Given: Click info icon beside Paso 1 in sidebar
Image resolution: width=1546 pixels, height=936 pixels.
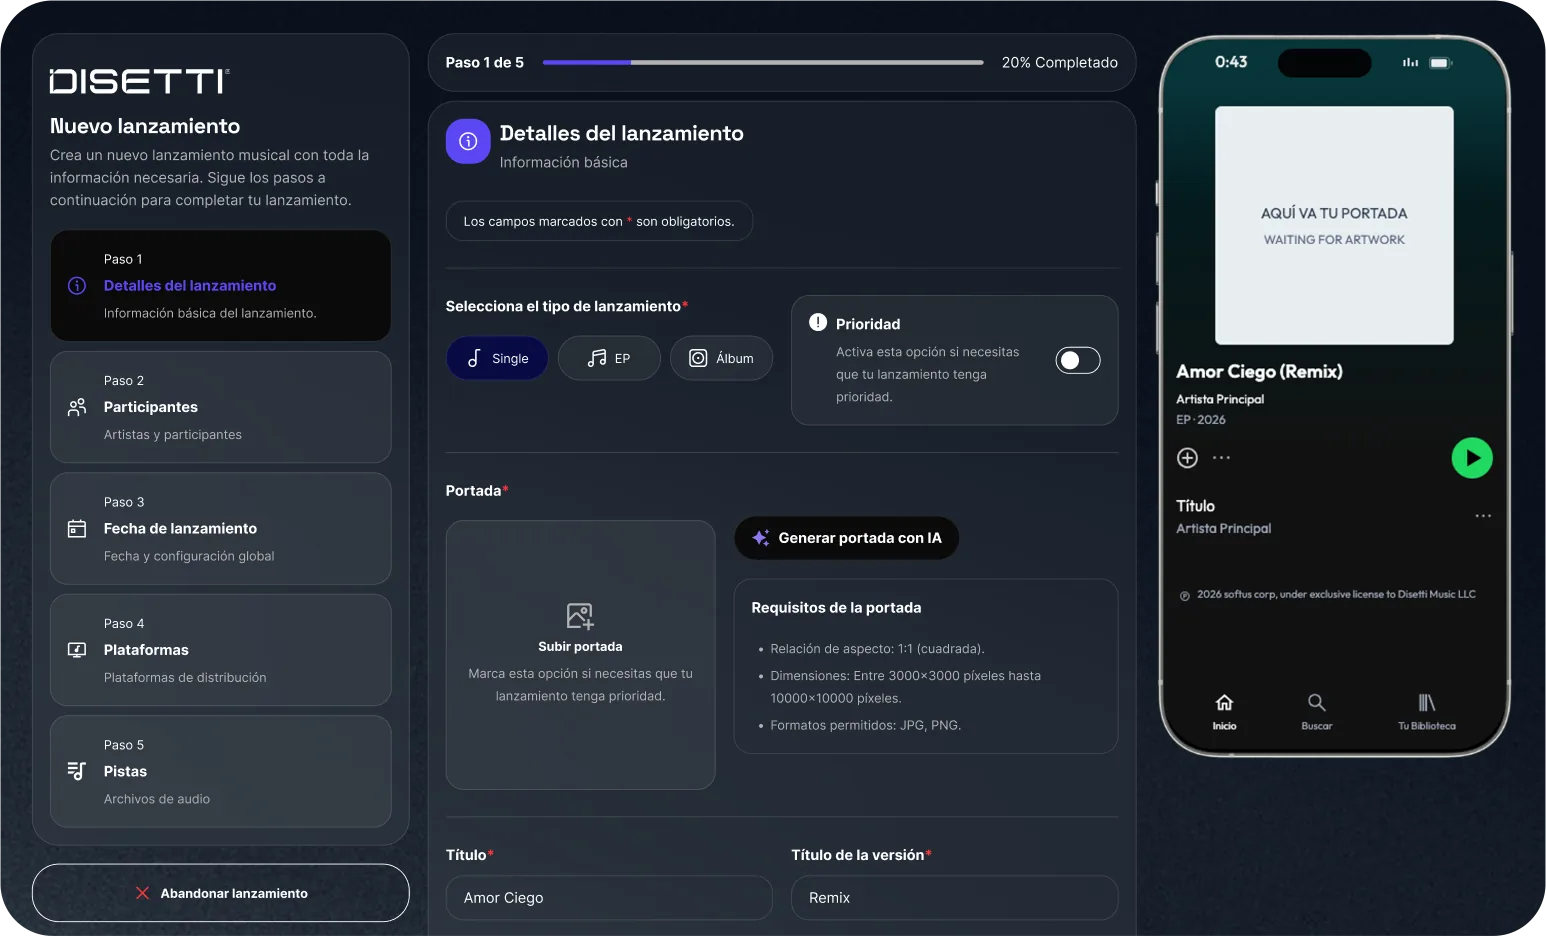Looking at the screenshot, I should coord(77,286).
